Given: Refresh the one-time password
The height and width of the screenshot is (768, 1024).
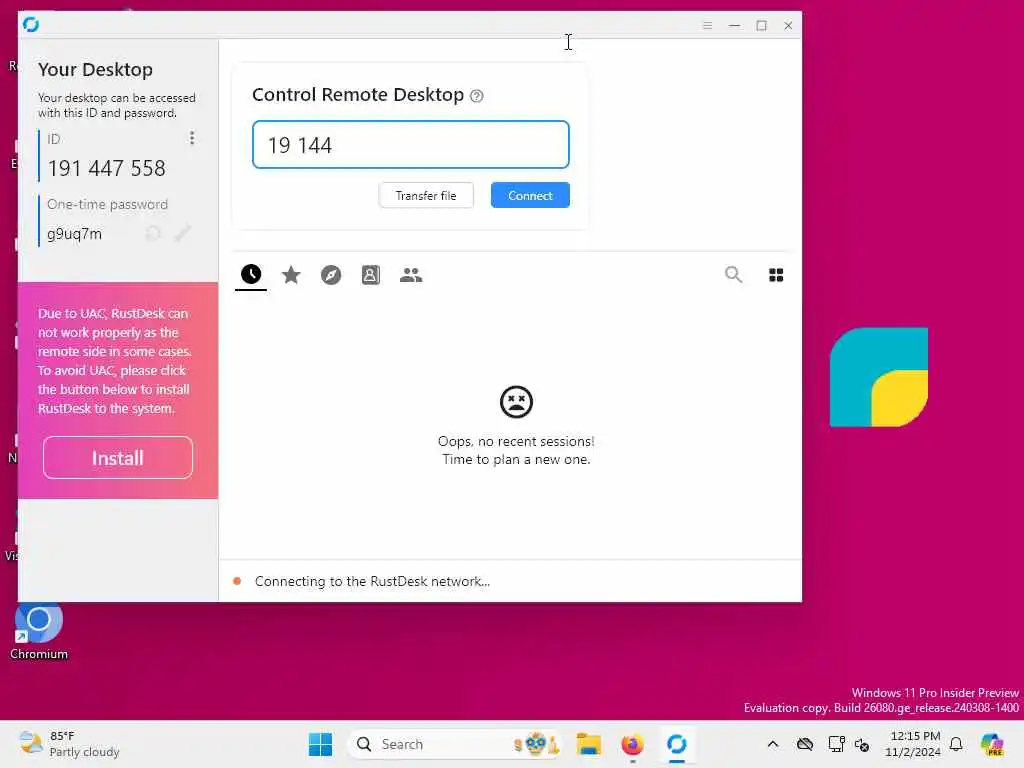Looking at the screenshot, I should 153,233.
